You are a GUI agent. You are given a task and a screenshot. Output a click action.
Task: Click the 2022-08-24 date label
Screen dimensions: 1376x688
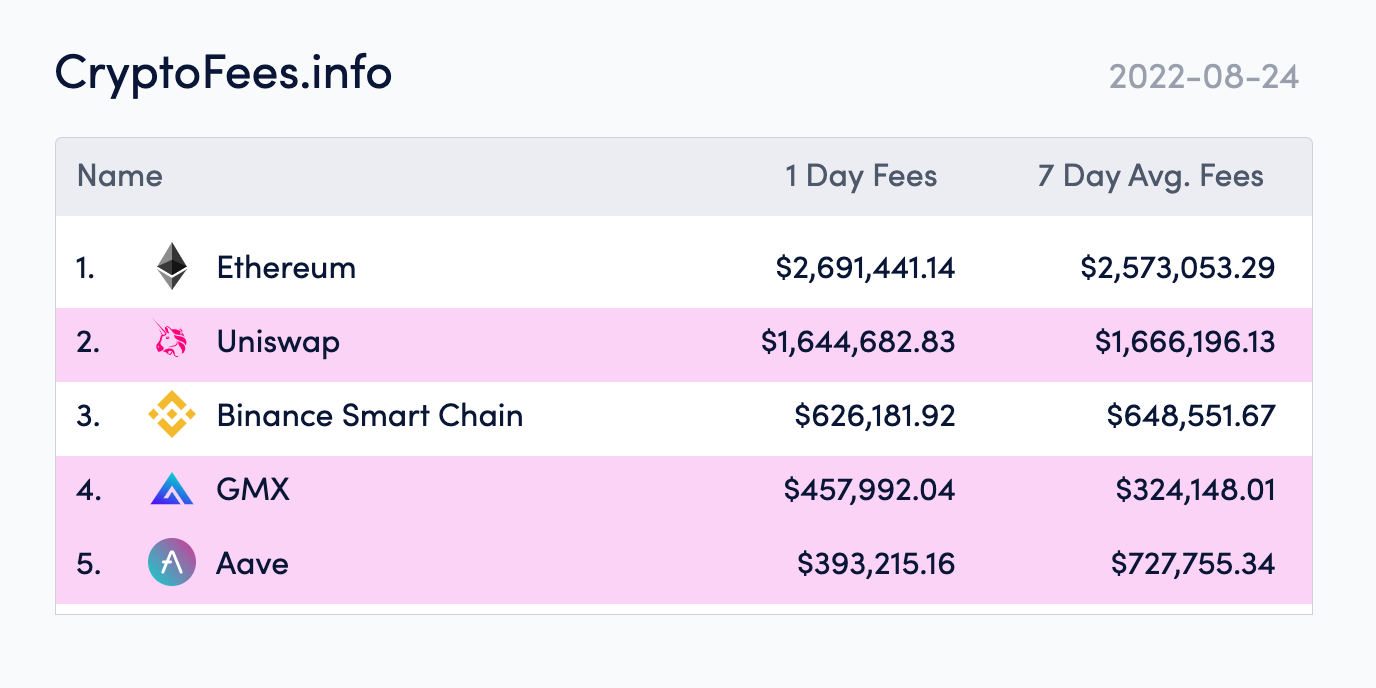[x=1204, y=77]
